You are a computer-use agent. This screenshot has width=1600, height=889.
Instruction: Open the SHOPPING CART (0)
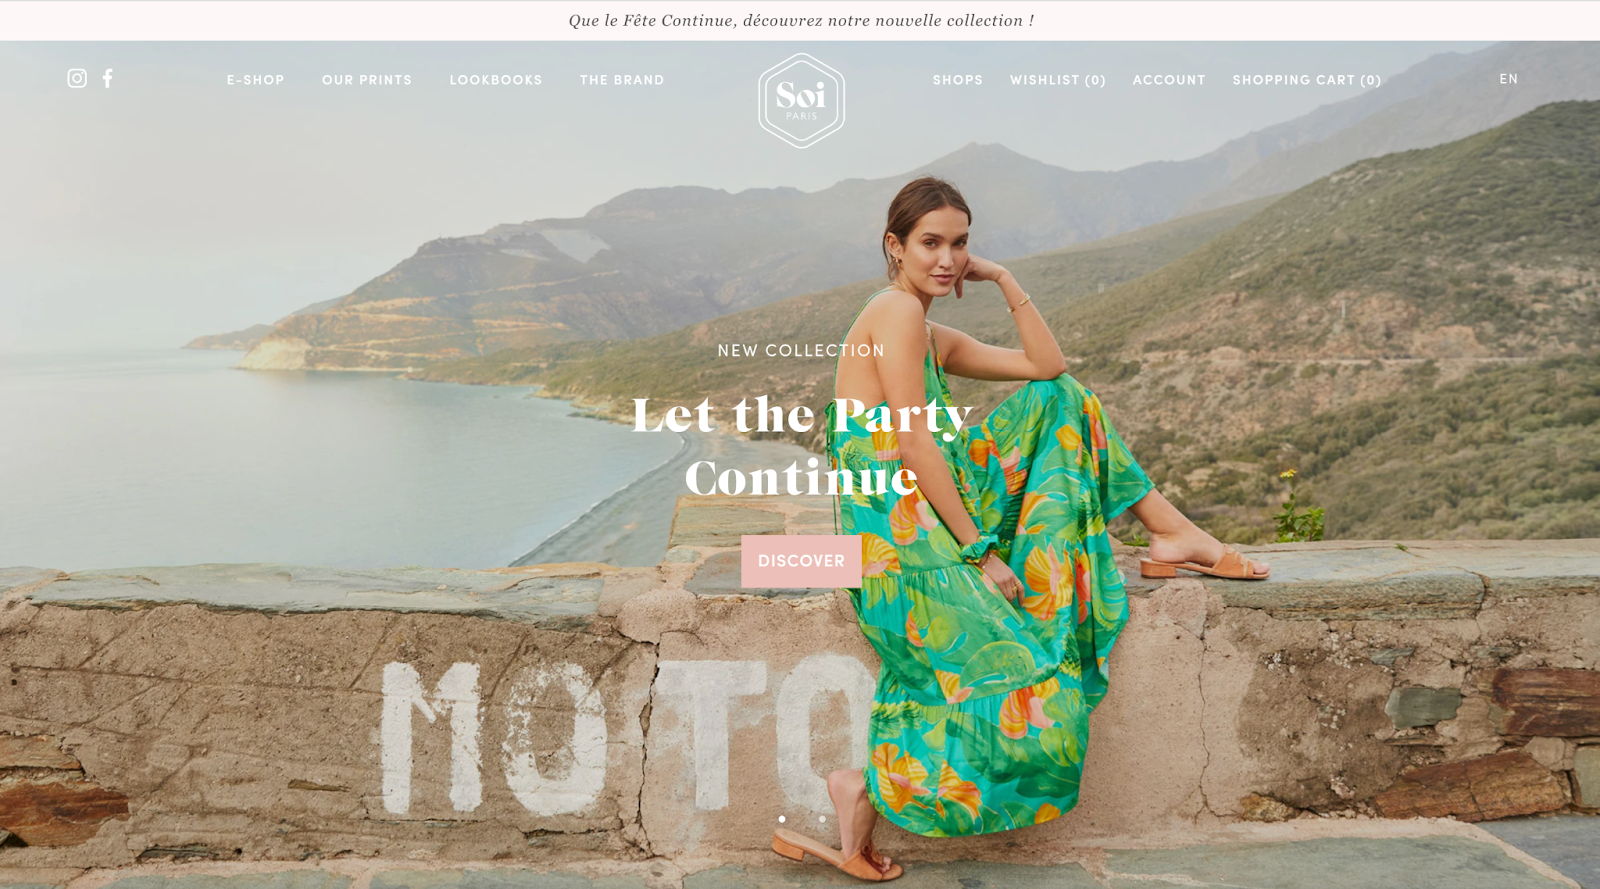pos(1307,80)
